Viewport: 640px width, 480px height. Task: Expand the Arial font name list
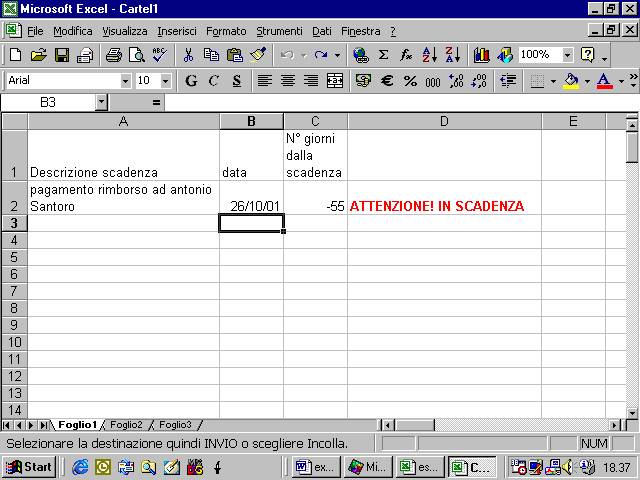[x=126, y=81]
